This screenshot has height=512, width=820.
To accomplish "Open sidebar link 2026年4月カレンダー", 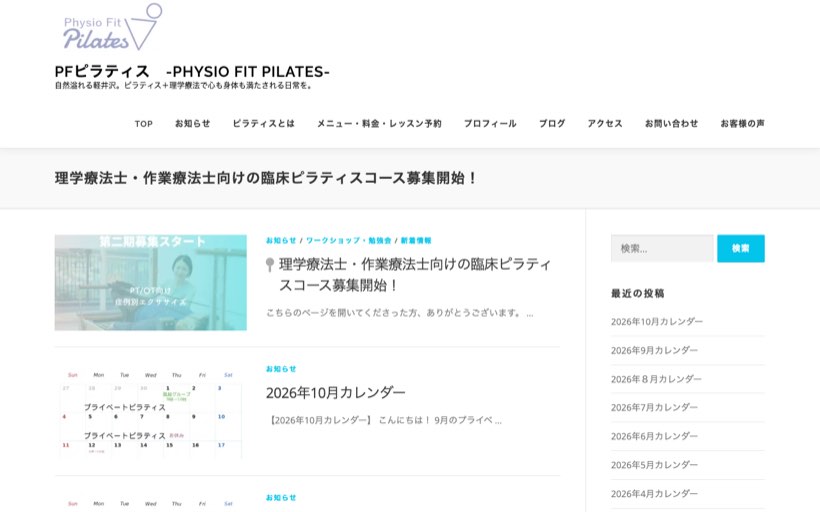I will [x=654, y=494].
